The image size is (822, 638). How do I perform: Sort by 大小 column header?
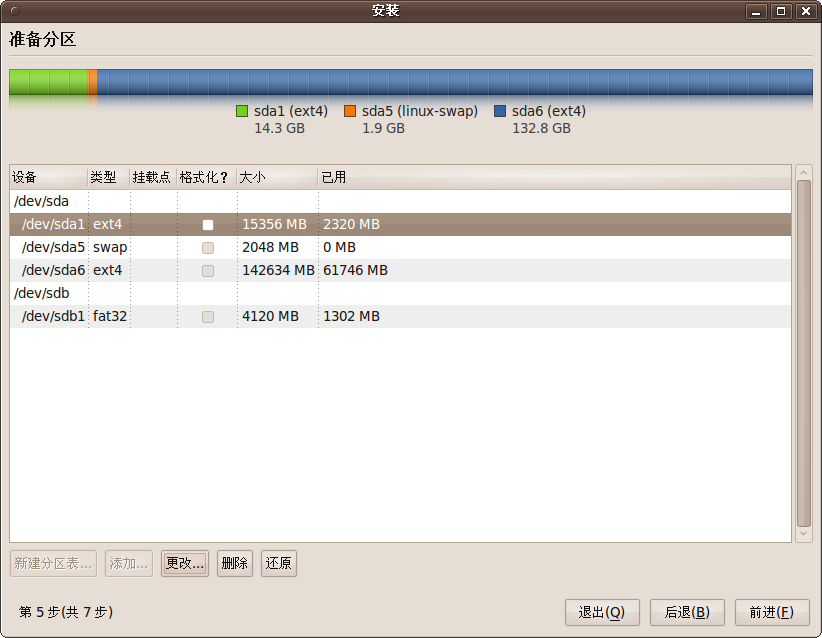277,178
